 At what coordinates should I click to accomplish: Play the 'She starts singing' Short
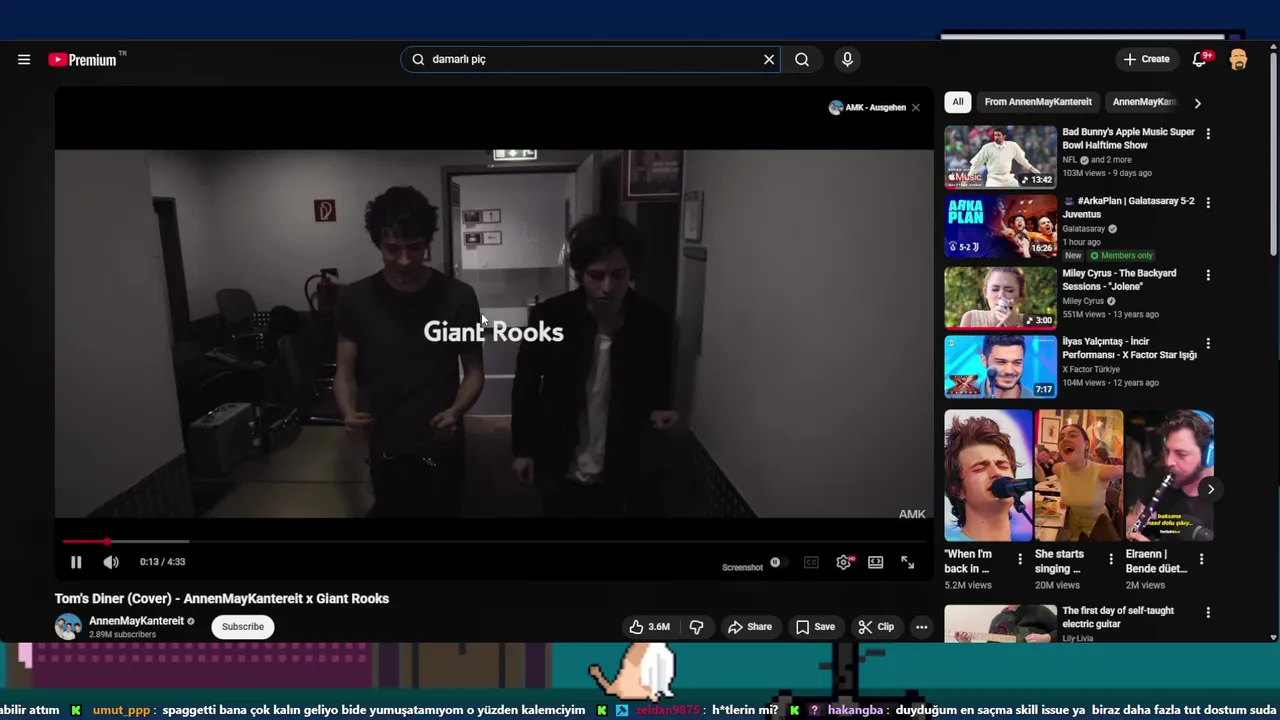[x=1079, y=476]
